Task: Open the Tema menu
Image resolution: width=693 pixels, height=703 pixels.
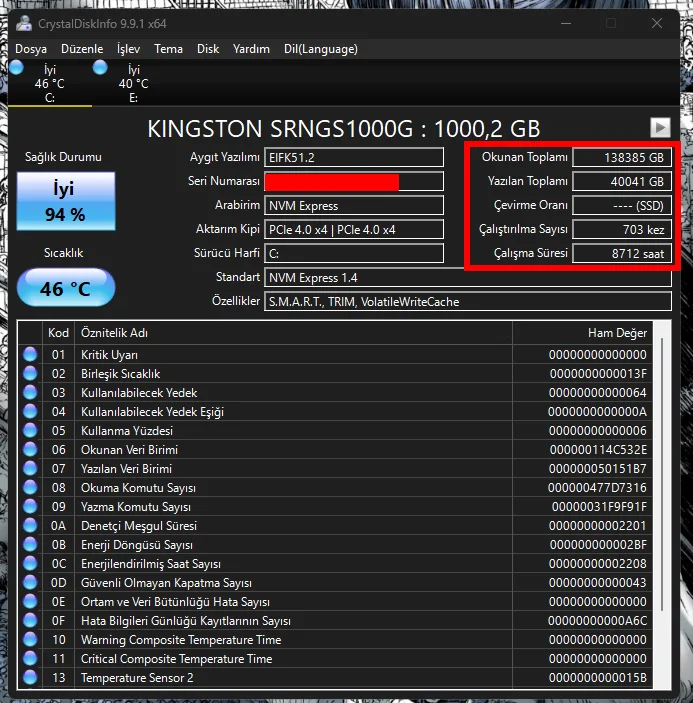Action: pos(169,49)
